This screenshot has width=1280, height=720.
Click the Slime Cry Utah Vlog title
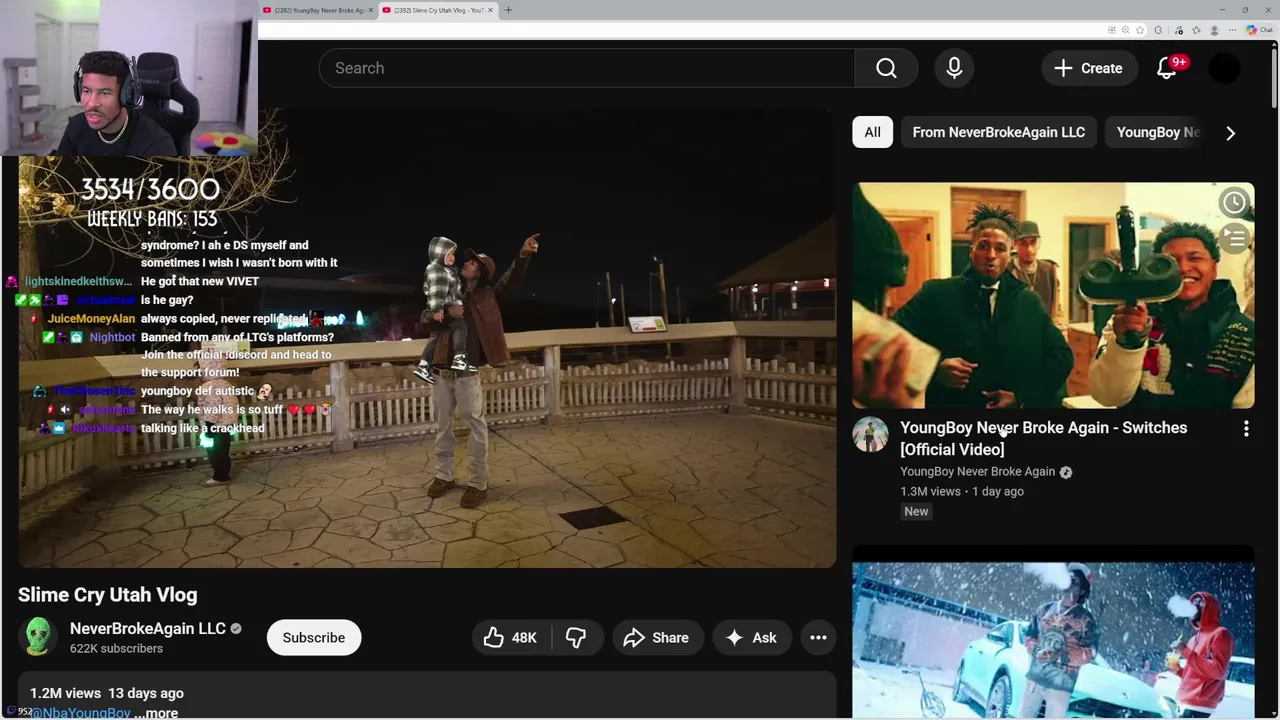[107, 594]
